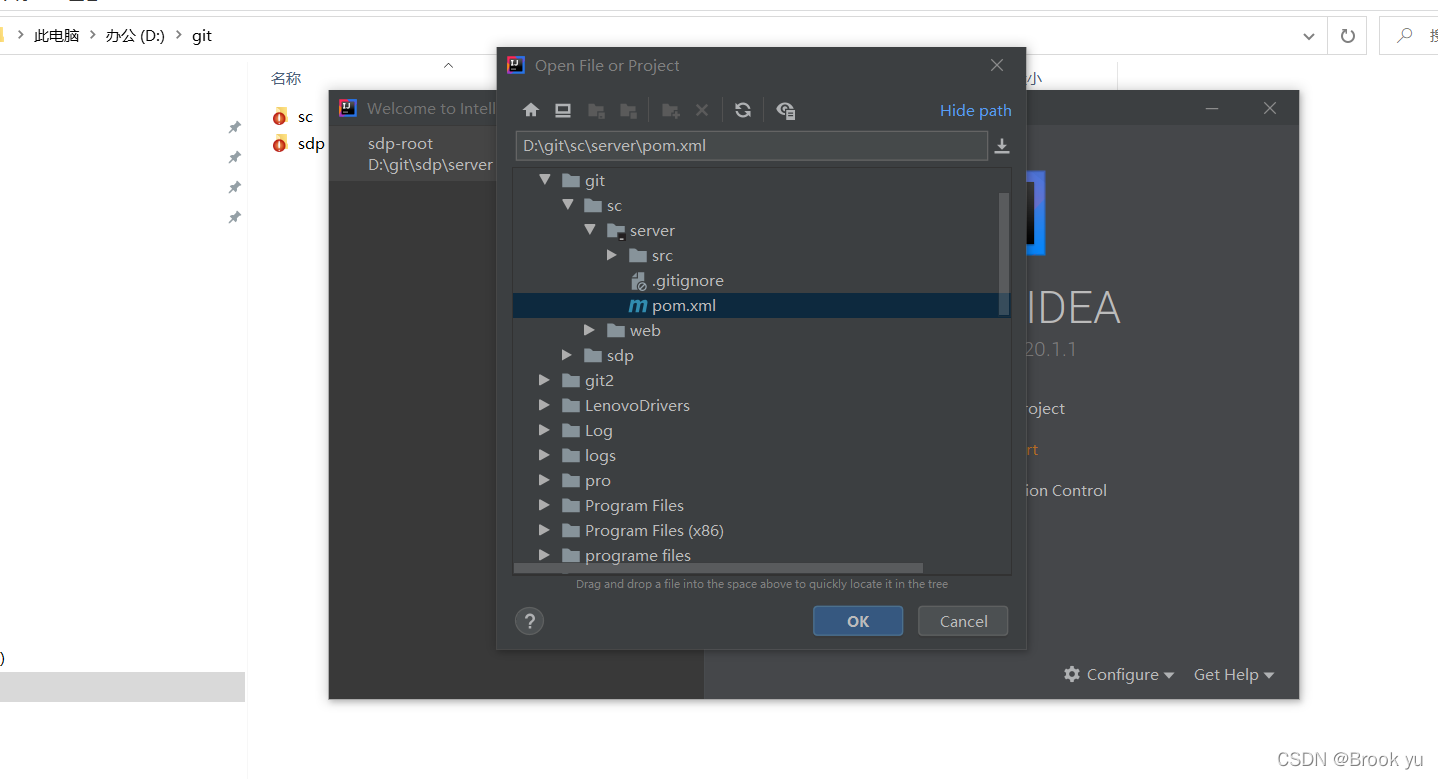The width and height of the screenshot is (1438, 779).
Task: Click the server module folder icon
Action: tap(616, 231)
